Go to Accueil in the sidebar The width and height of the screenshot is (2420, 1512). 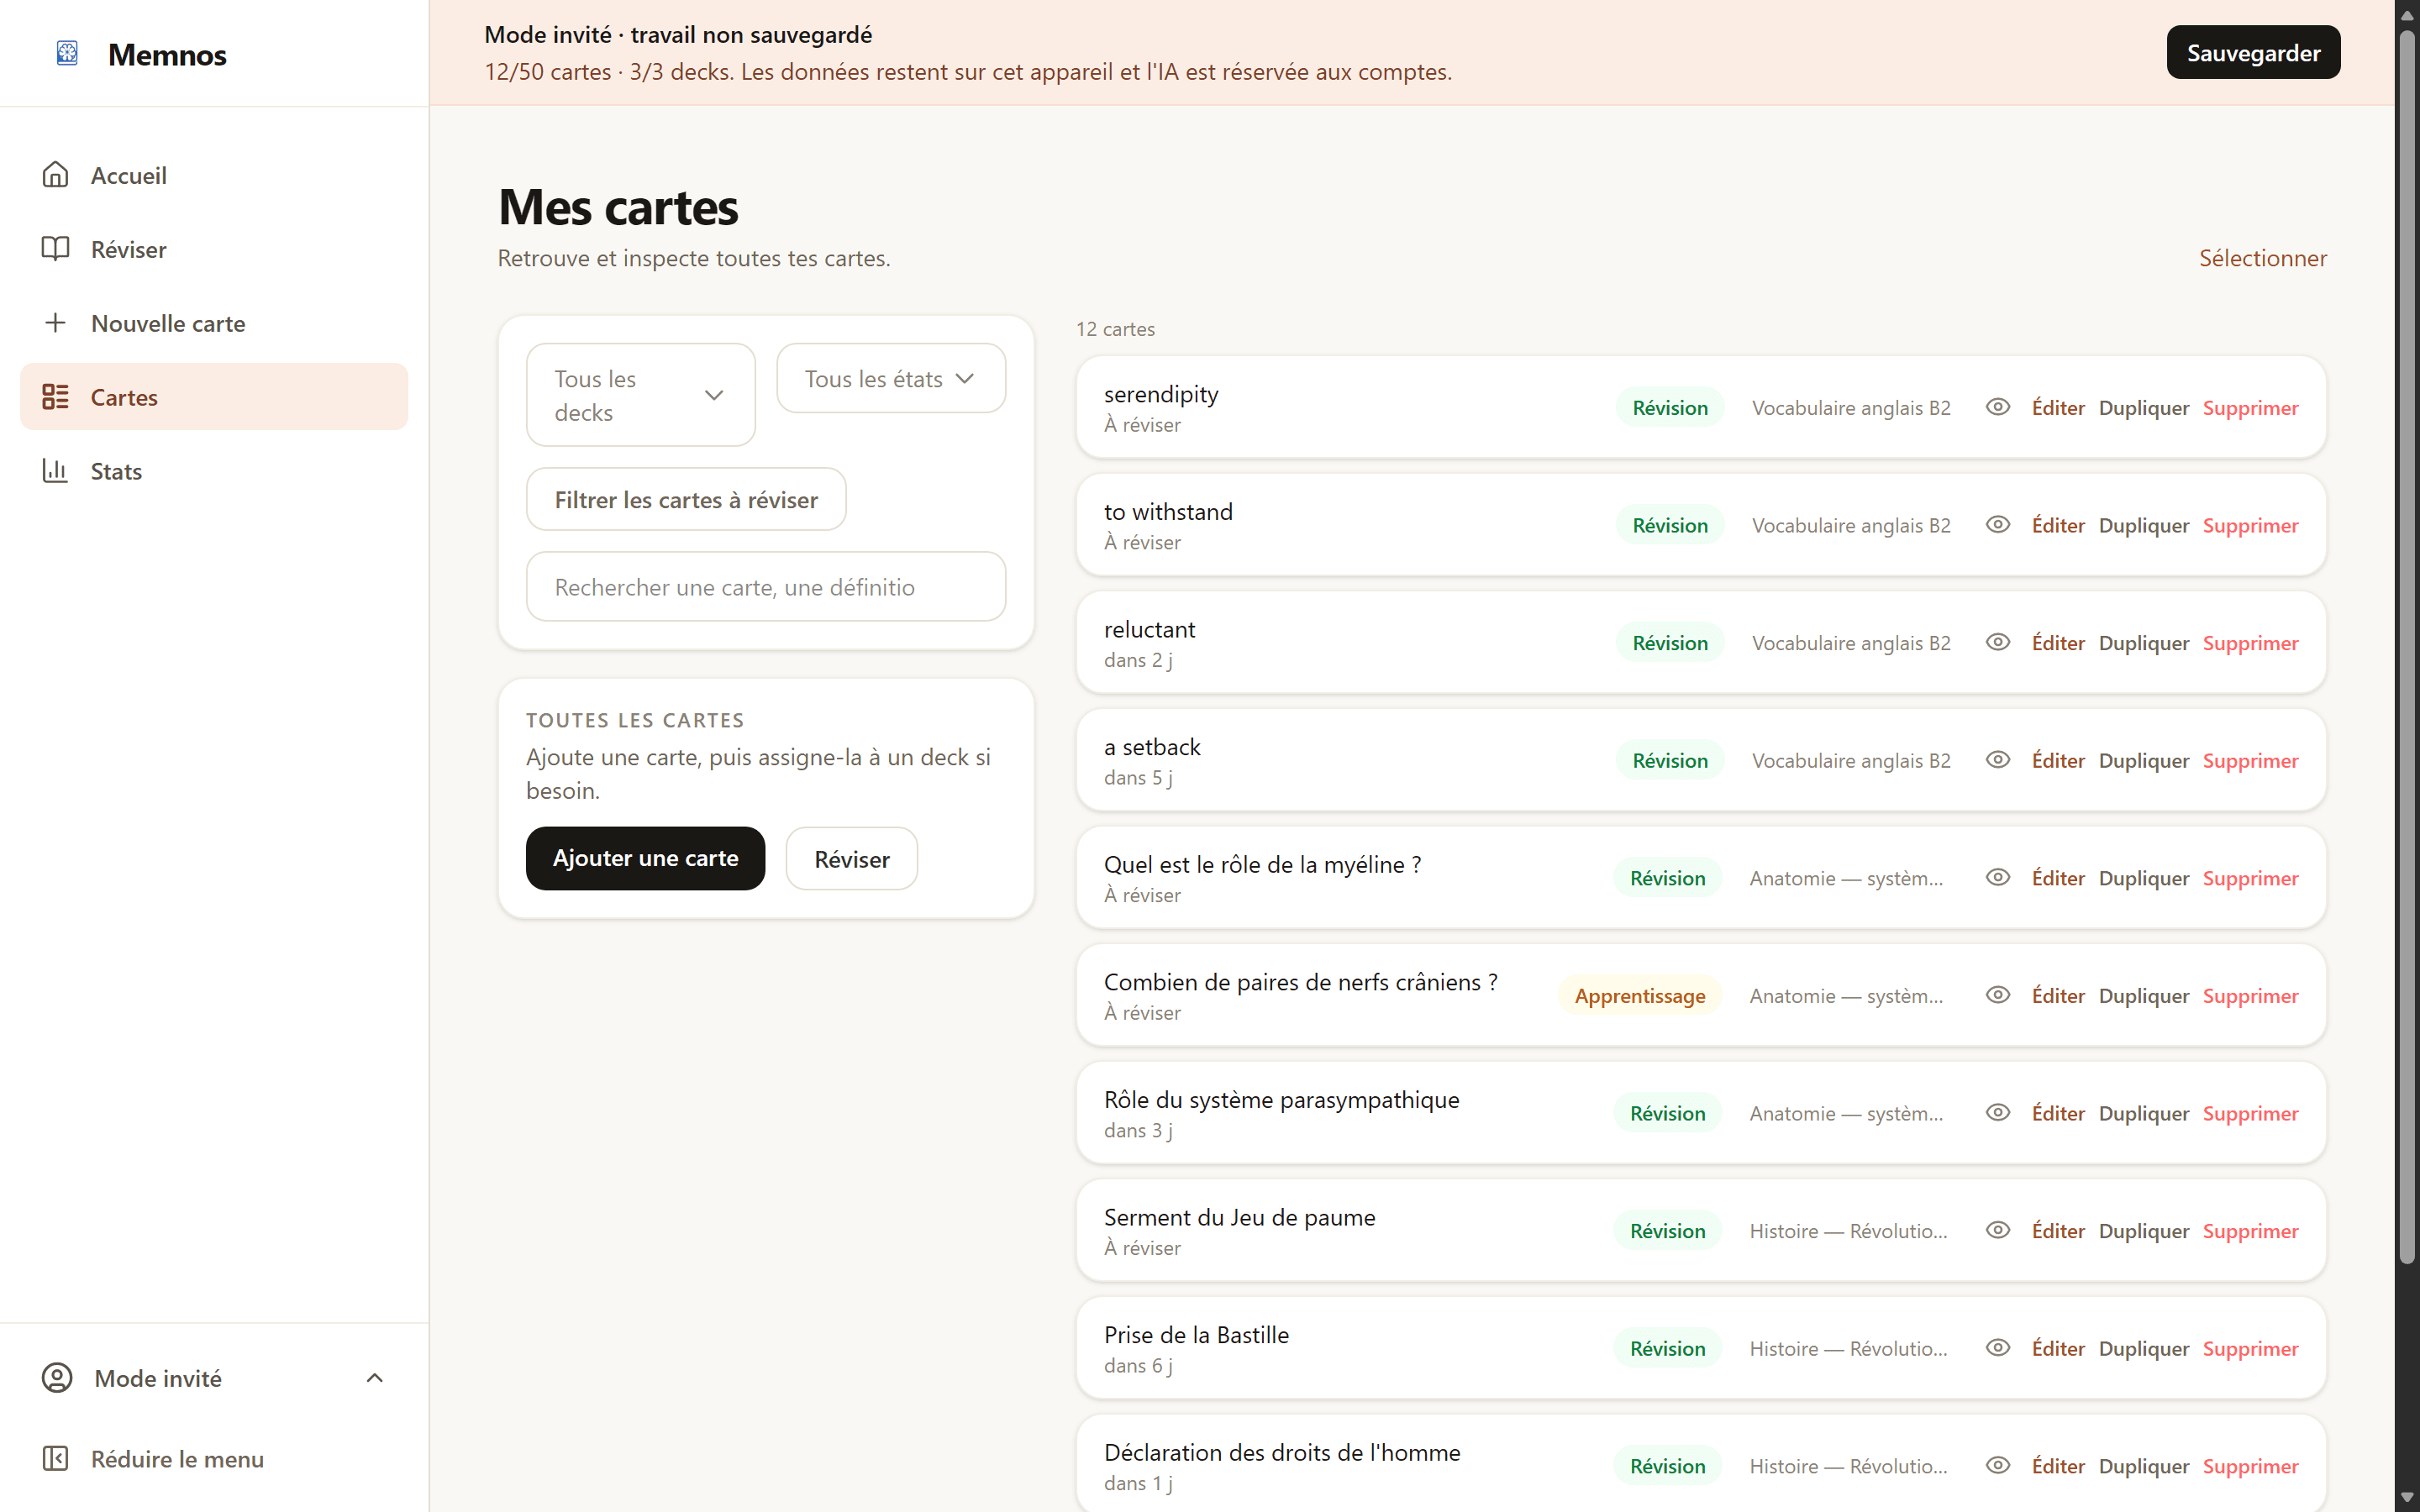[214, 175]
